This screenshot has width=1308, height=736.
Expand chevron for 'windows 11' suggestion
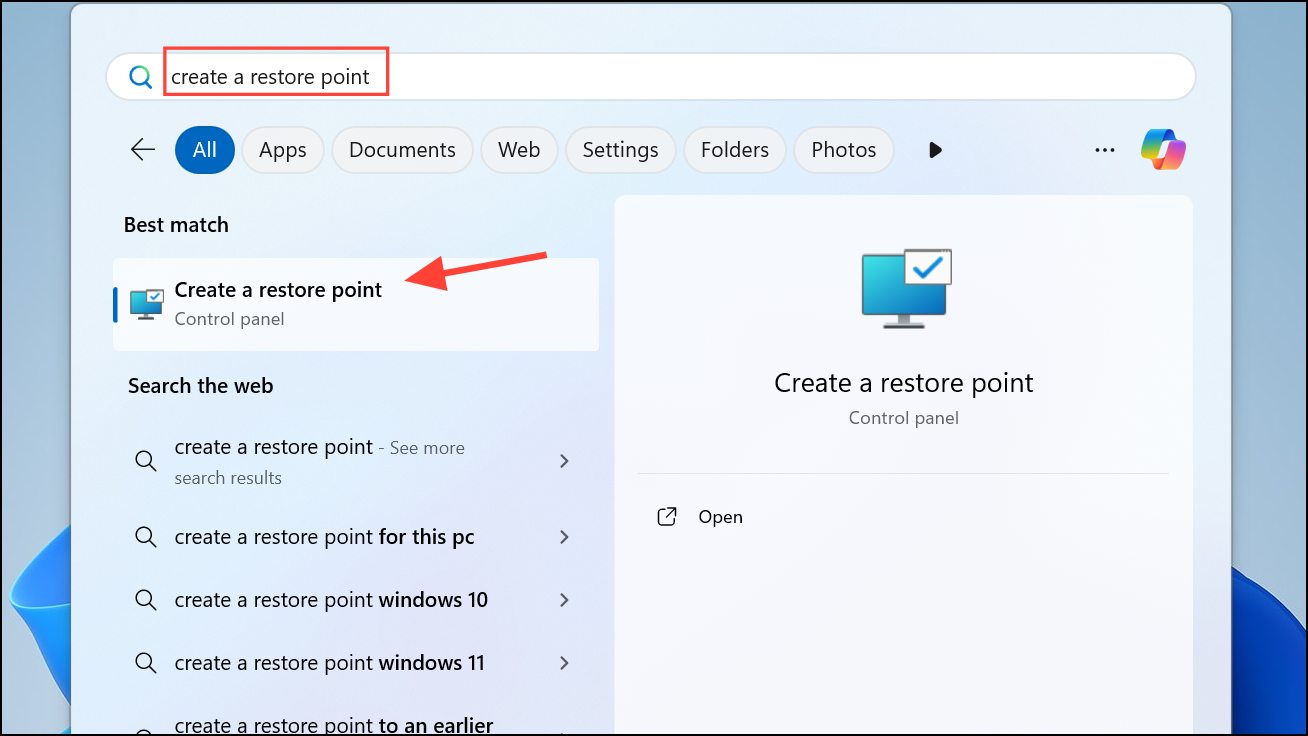[x=564, y=663]
